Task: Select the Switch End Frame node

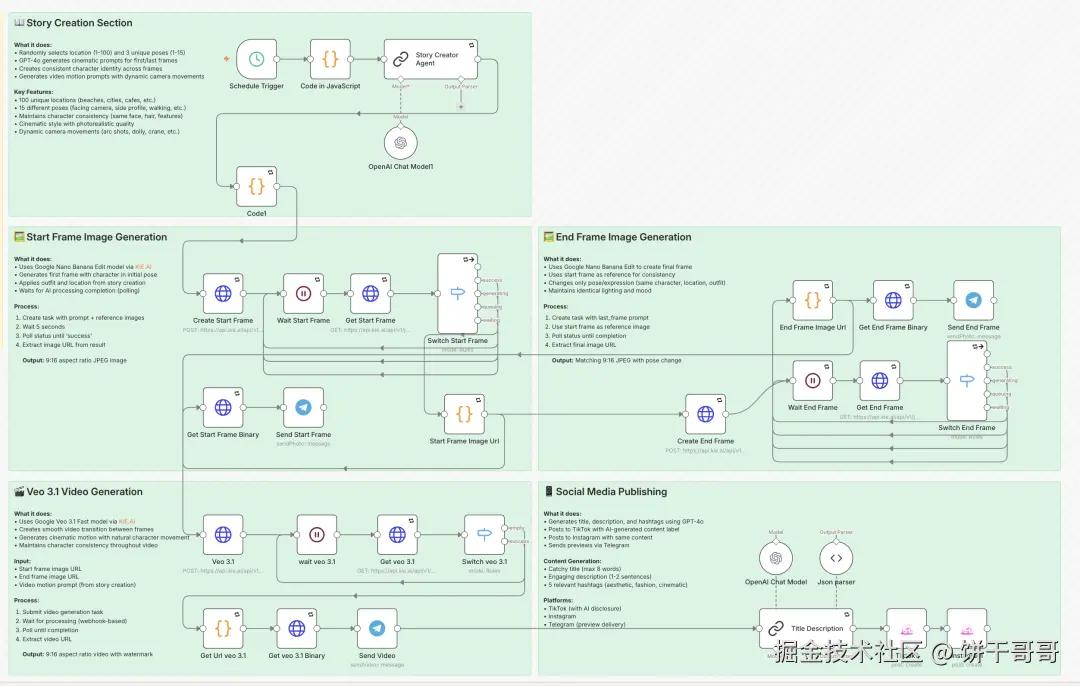Action: point(967,381)
